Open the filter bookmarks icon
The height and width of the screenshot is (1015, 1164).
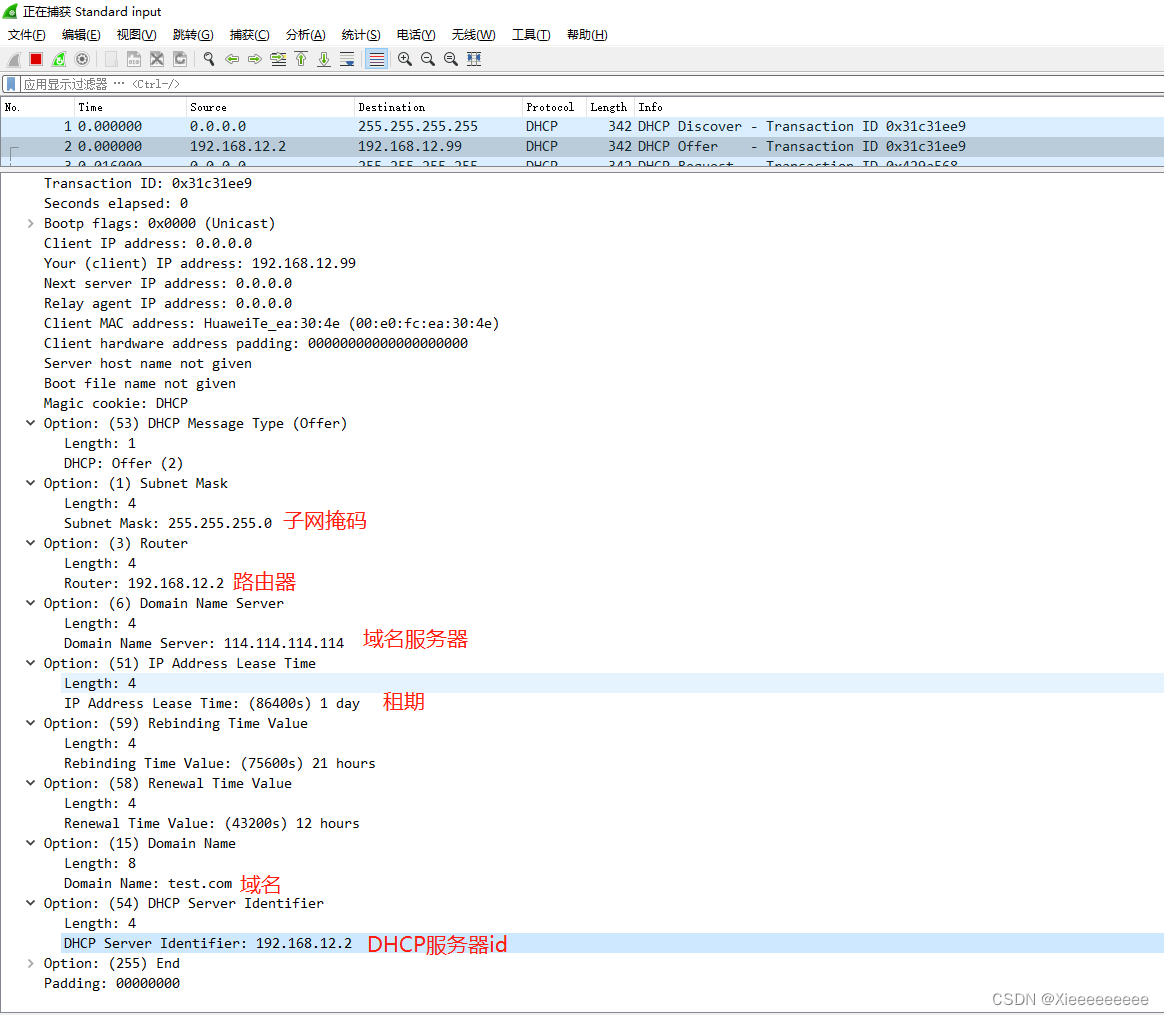pyautogui.click(x=12, y=83)
